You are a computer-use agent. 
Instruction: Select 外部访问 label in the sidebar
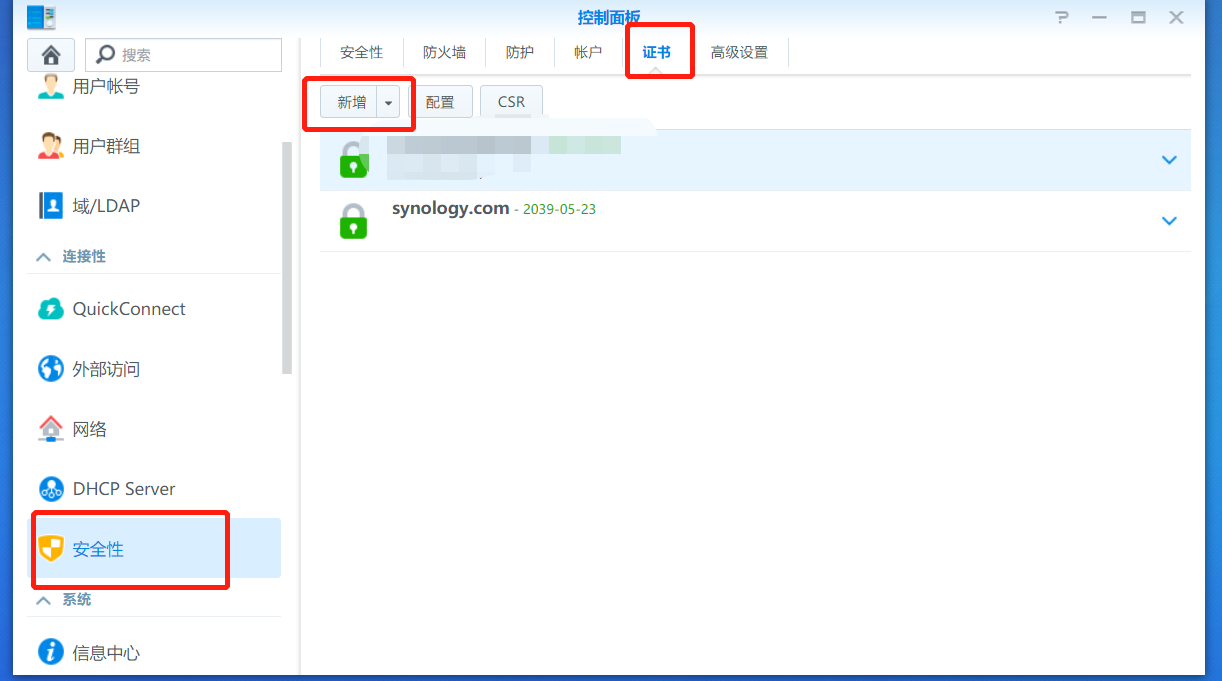coord(106,369)
